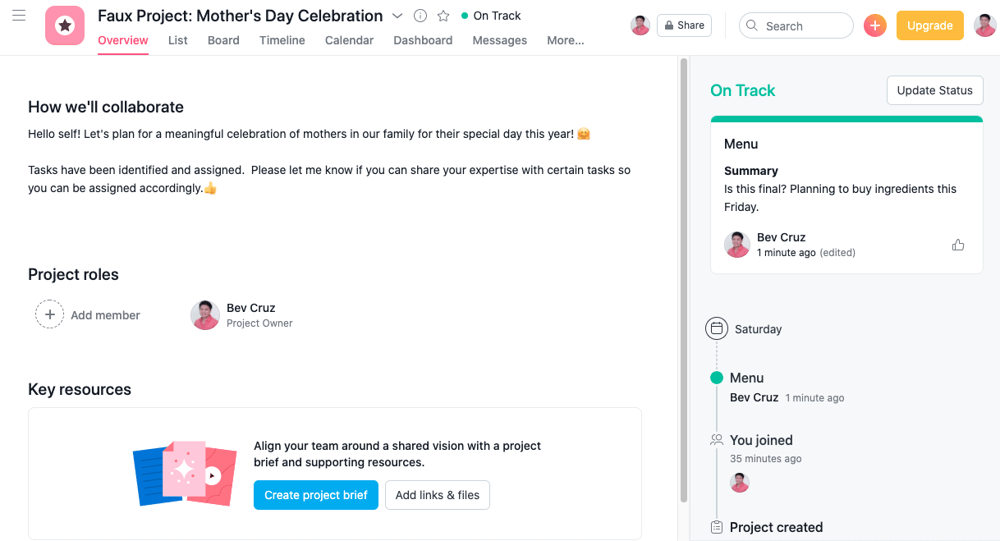The image size is (1000, 541).
Task: Expand the More... tab menu
Action: tap(565, 40)
